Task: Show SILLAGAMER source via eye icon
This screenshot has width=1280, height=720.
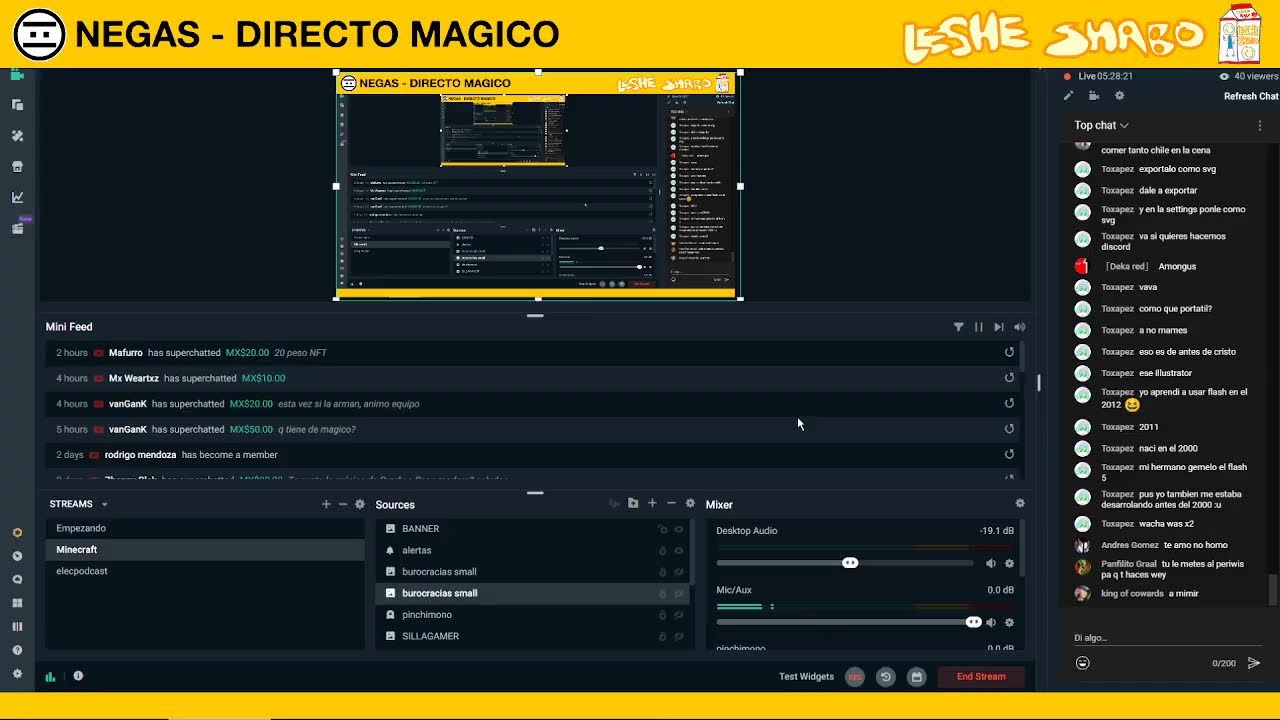Action: tap(679, 636)
